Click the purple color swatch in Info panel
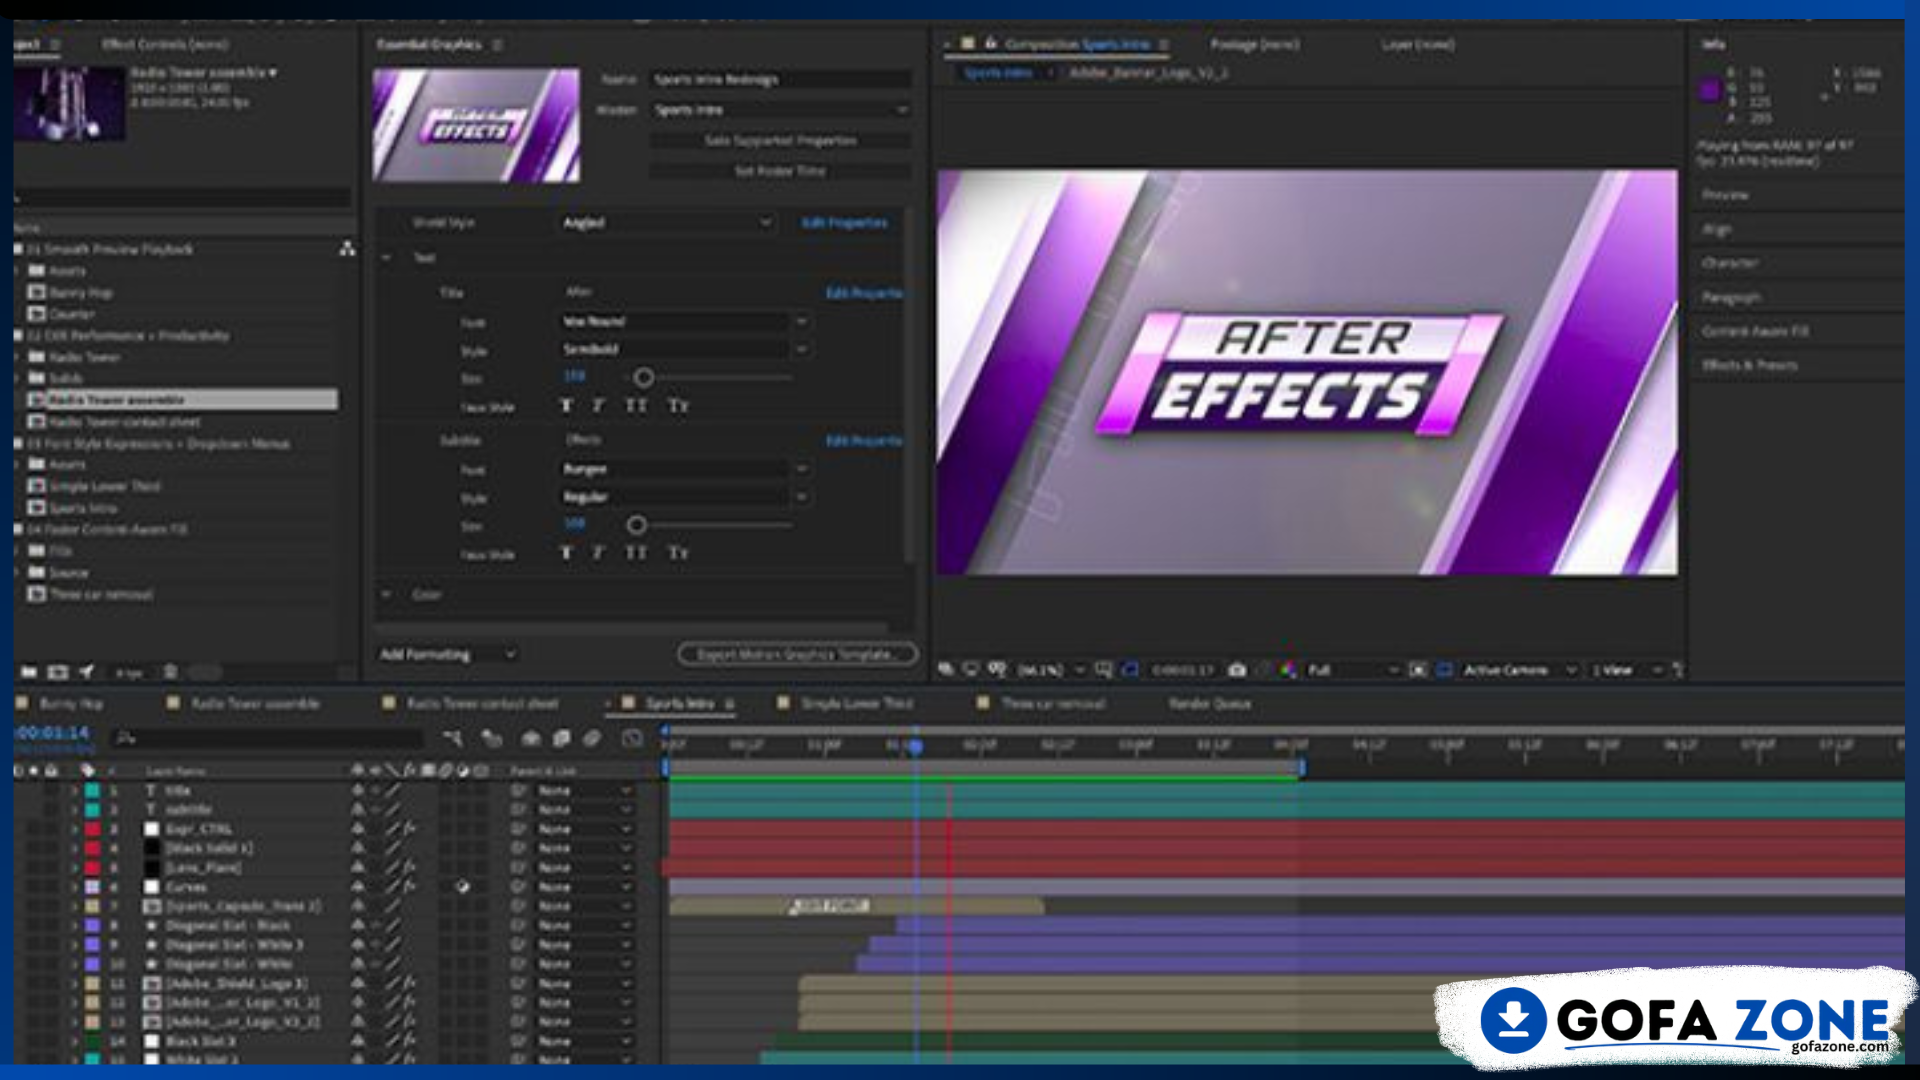 point(1710,91)
